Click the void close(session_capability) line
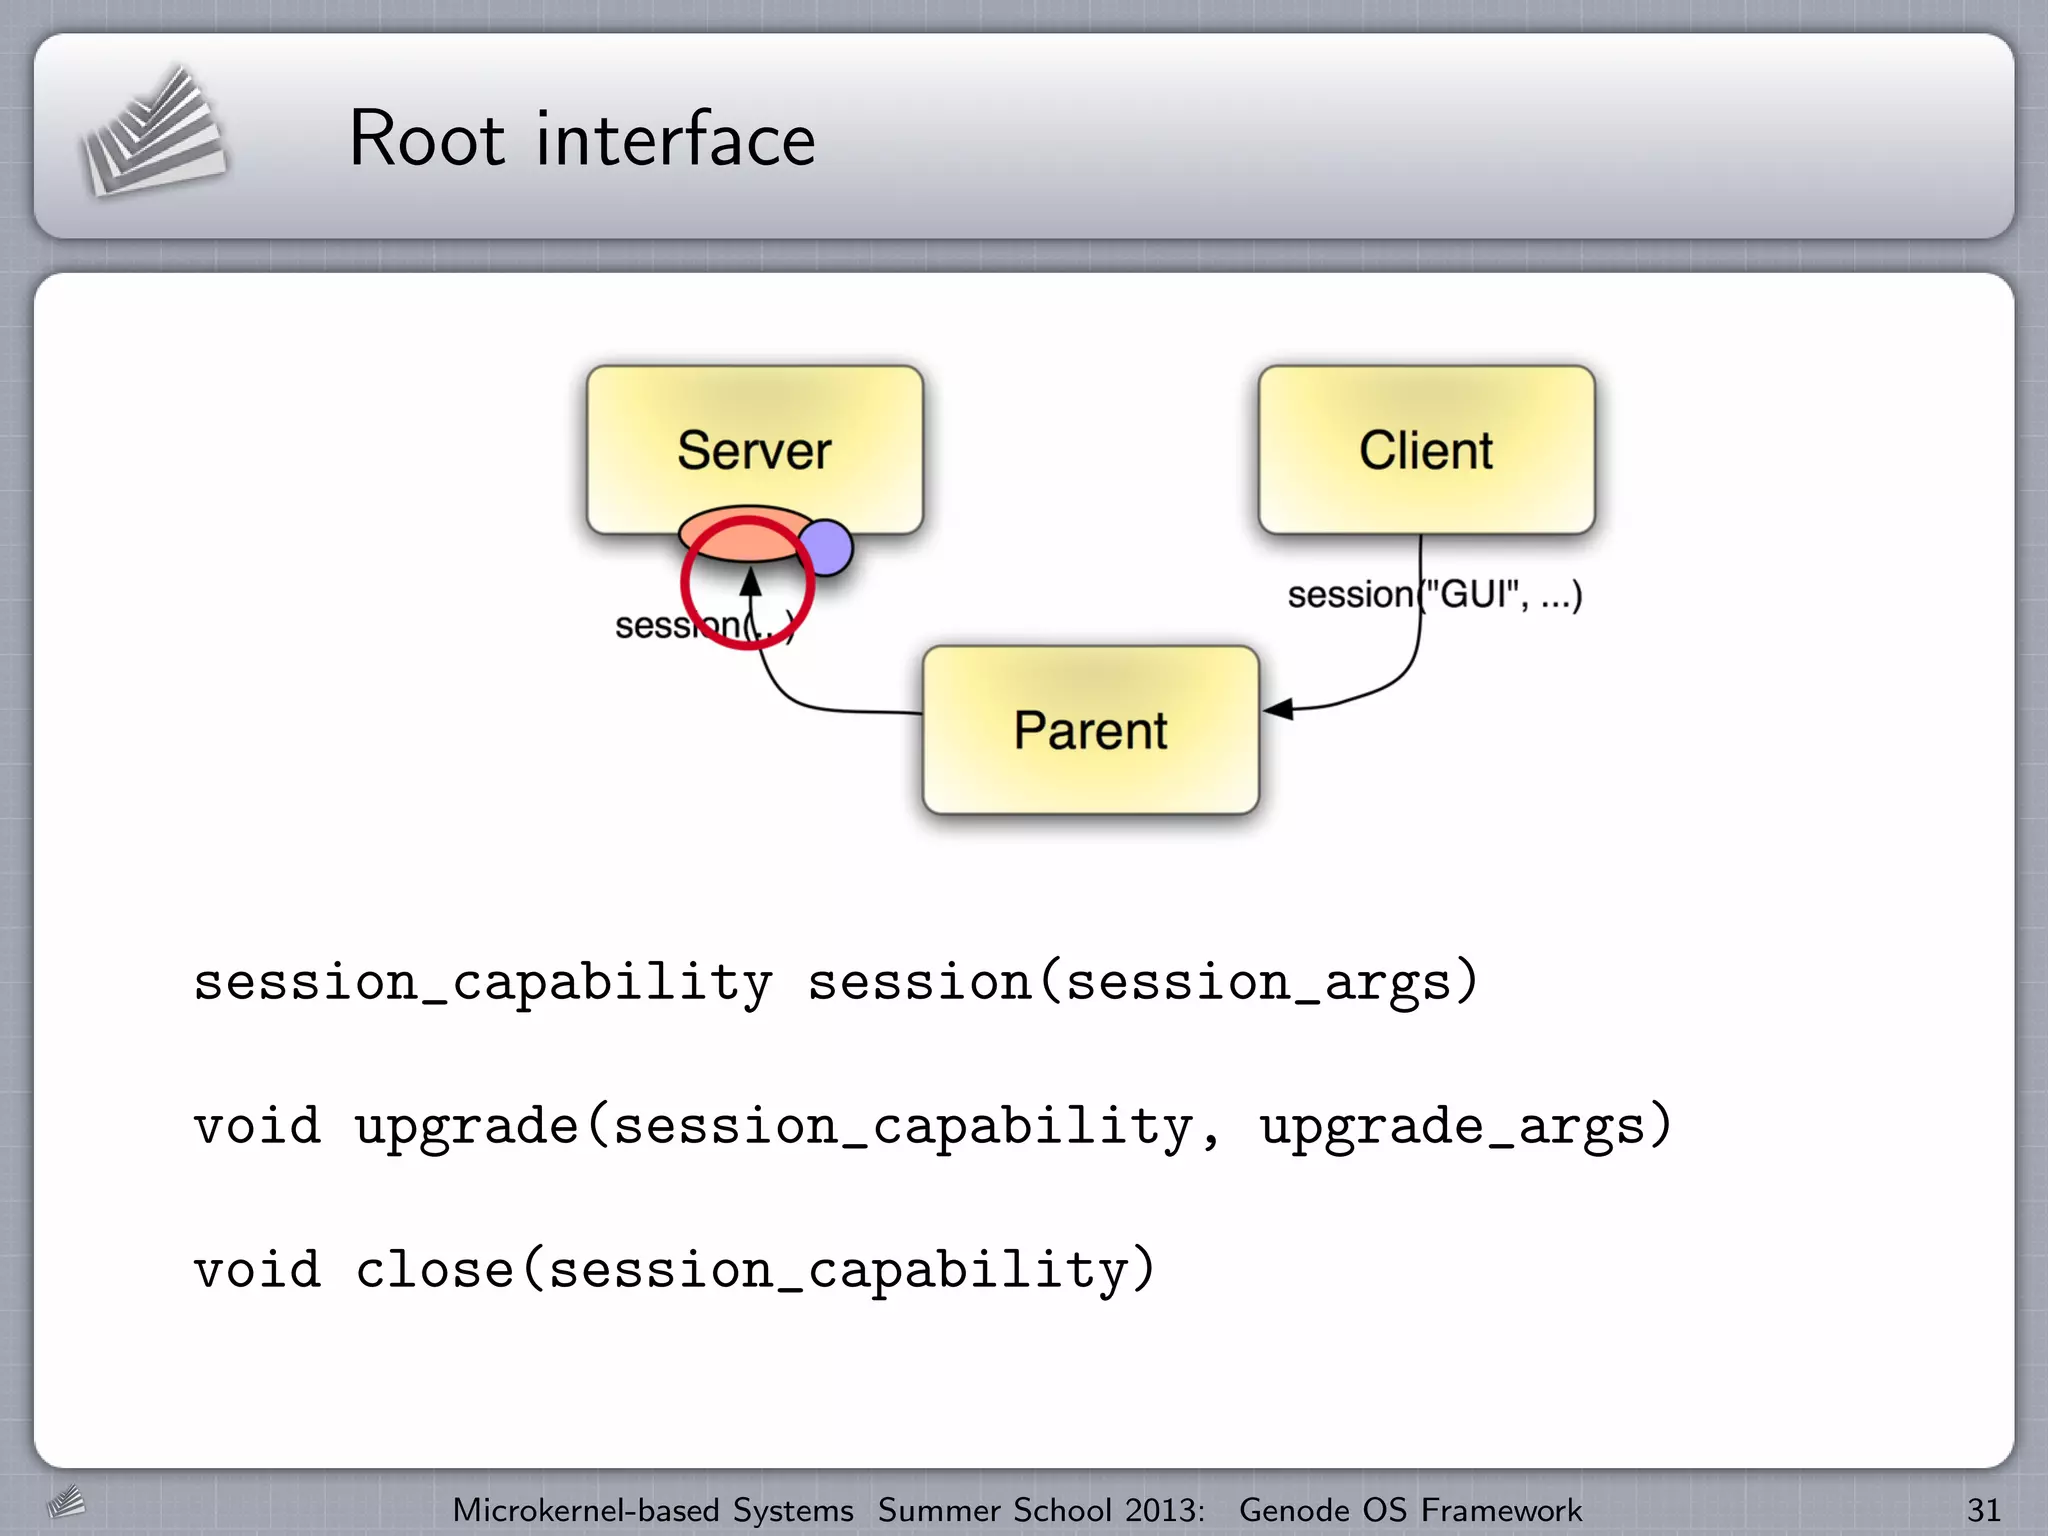The image size is (2048, 1536). (x=675, y=1270)
